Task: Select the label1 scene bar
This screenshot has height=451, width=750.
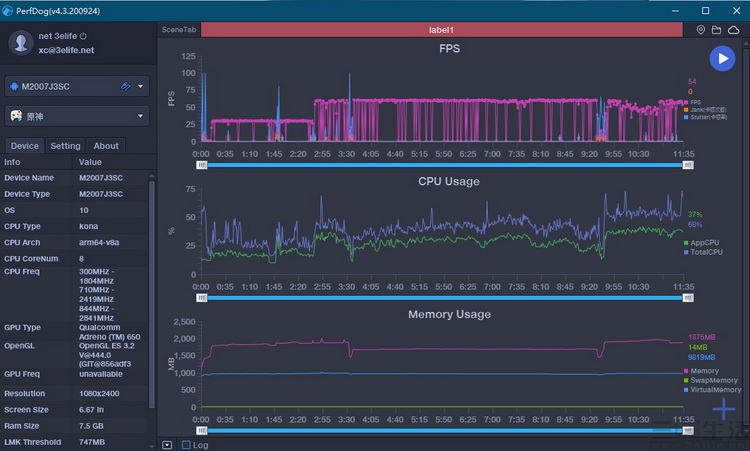Action: coord(441,30)
